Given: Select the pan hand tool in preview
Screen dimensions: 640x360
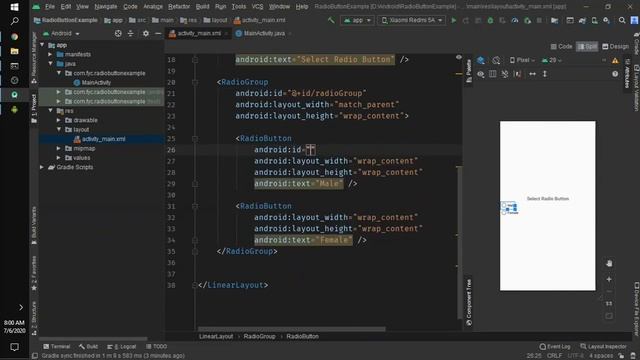Looking at the screenshot, I should [609, 264].
